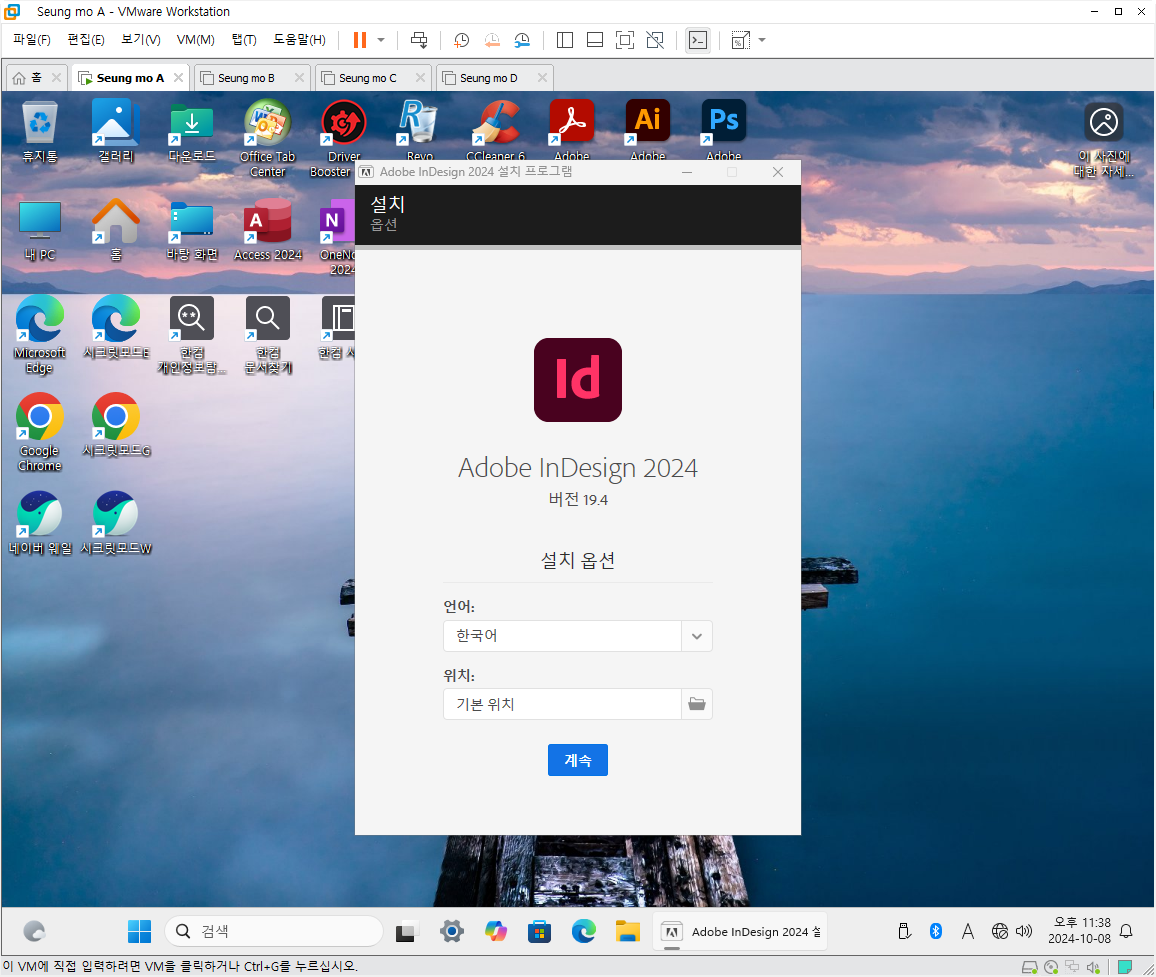Image resolution: width=1156 pixels, height=977 pixels.
Task: Select the Access 2024 desktop icon
Action: [x=268, y=230]
